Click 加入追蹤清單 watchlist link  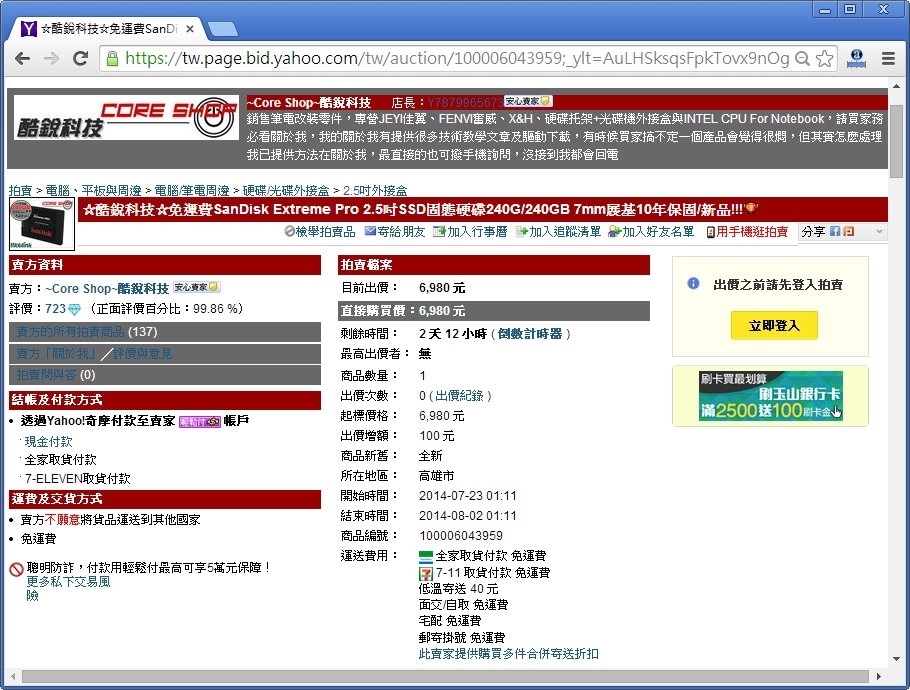point(558,232)
